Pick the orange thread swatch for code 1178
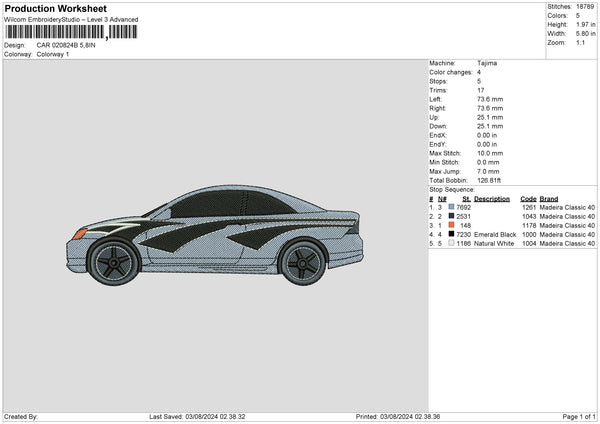Screen dimensions: 600x424 (x=452, y=225)
